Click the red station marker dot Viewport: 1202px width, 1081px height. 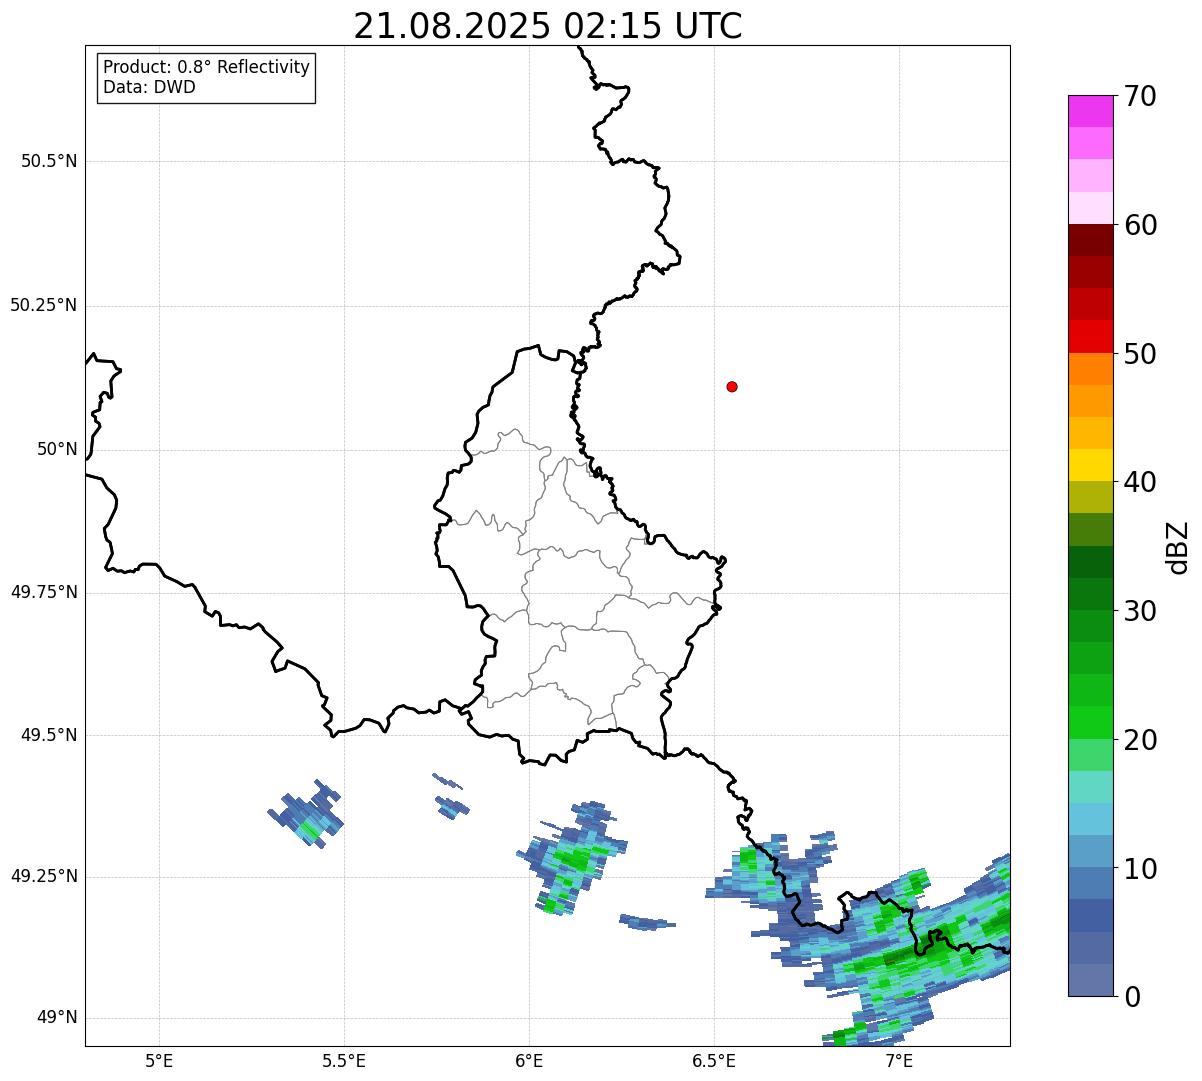pyautogui.click(x=732, y=386)
